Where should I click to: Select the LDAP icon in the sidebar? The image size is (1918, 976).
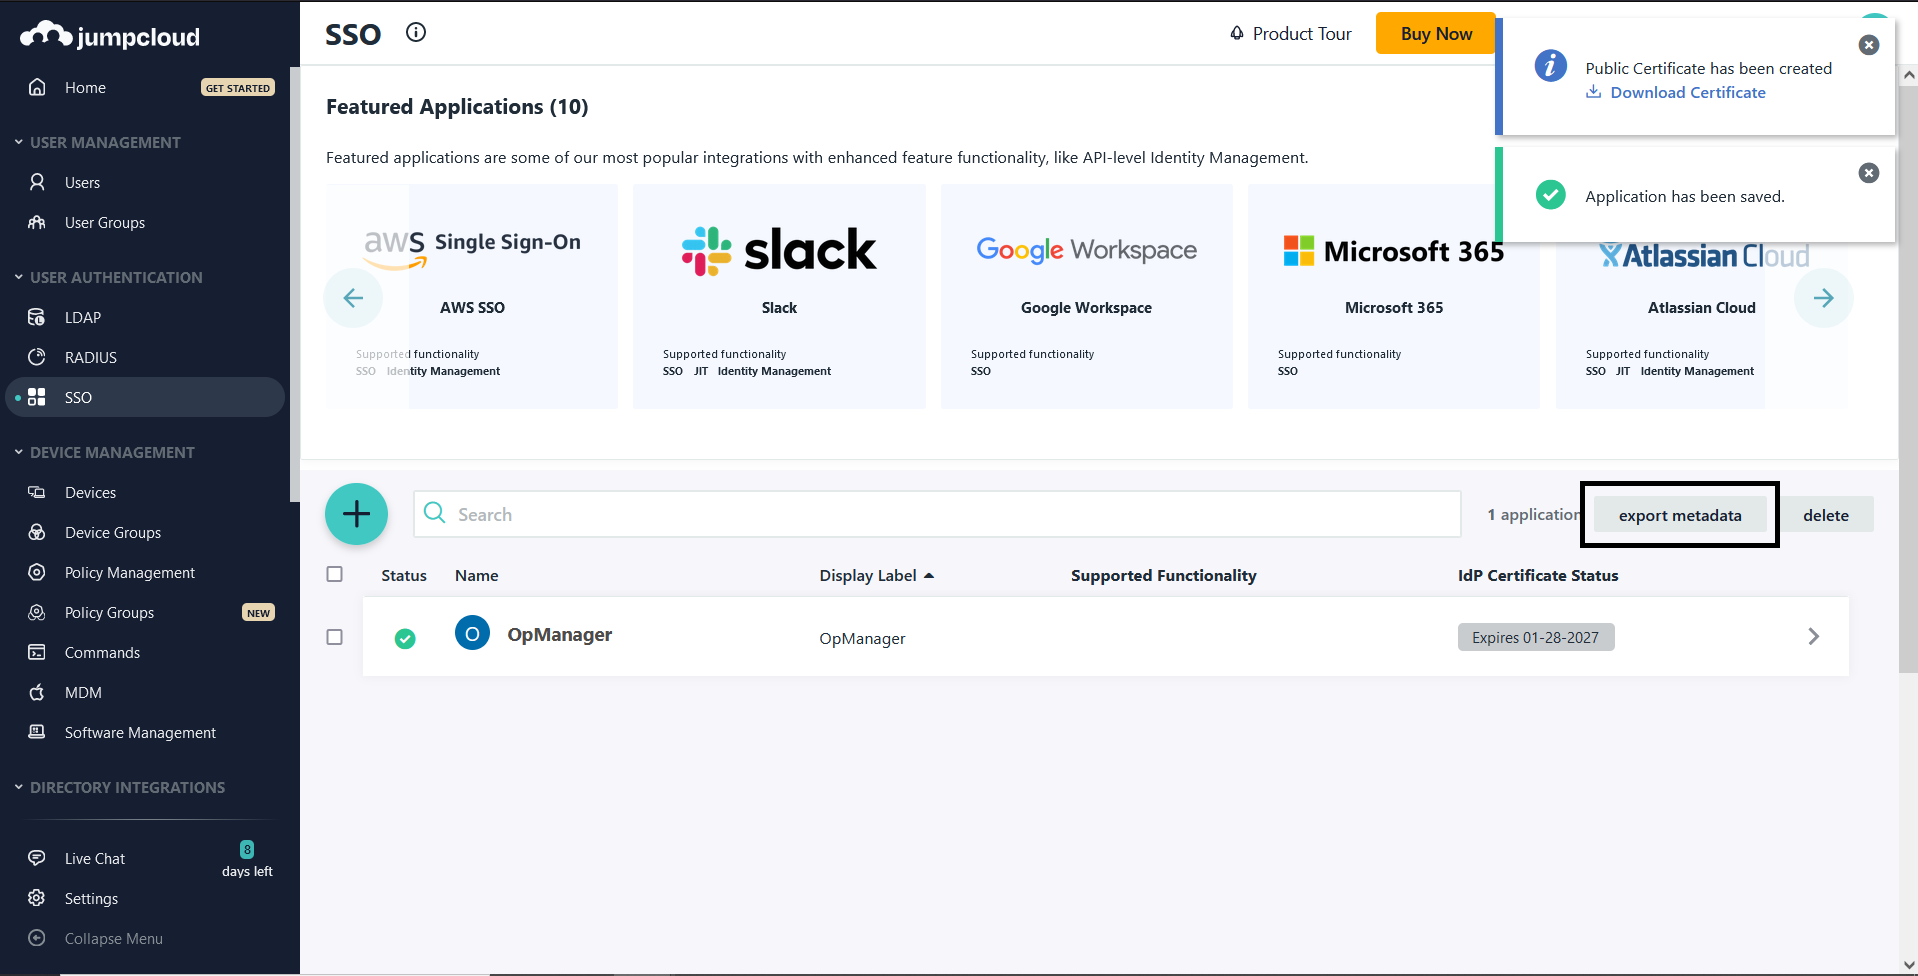37,317
